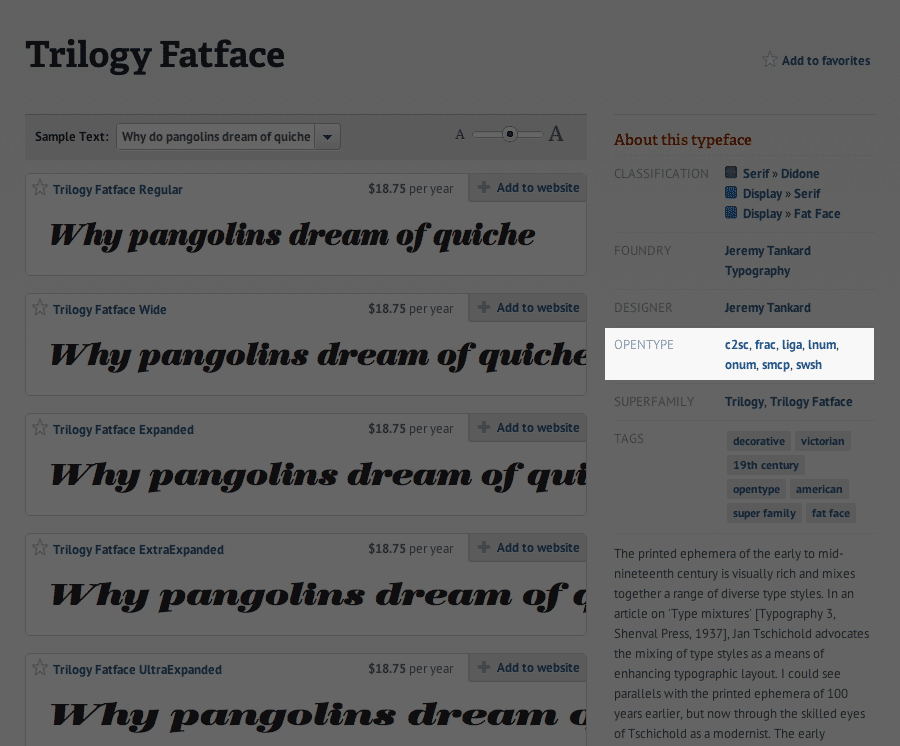
Task: Star Trilogy Fatface Regular as favorite
Action: 40,188
